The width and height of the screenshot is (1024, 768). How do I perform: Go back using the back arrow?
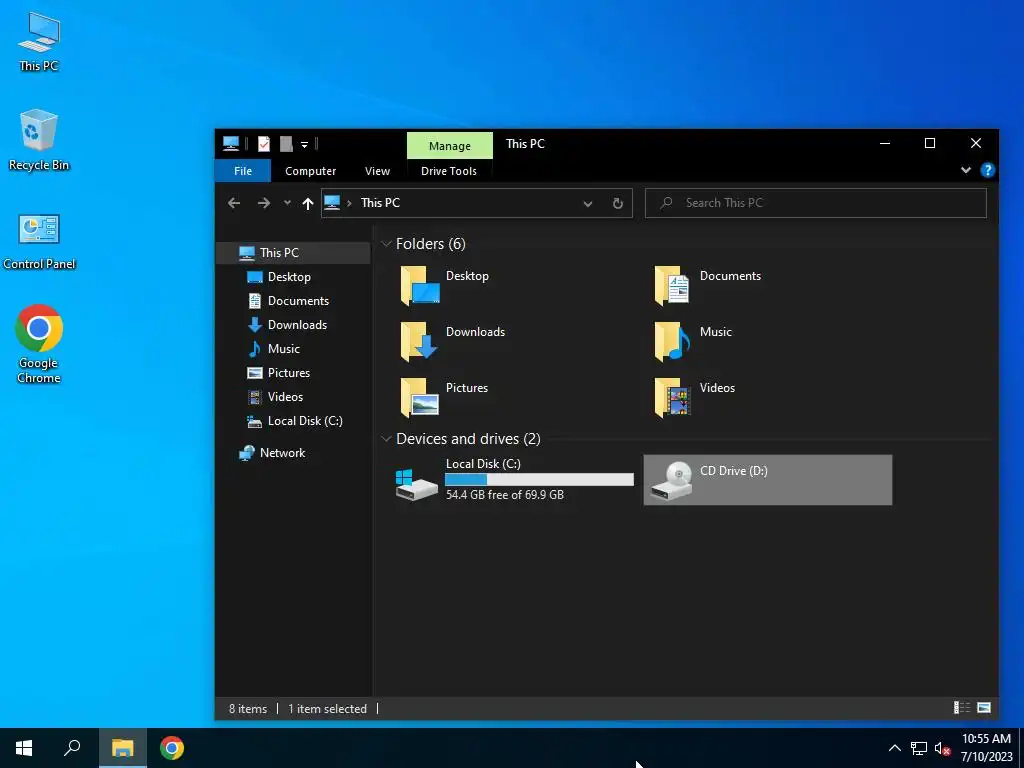click(x=234, y=203)
